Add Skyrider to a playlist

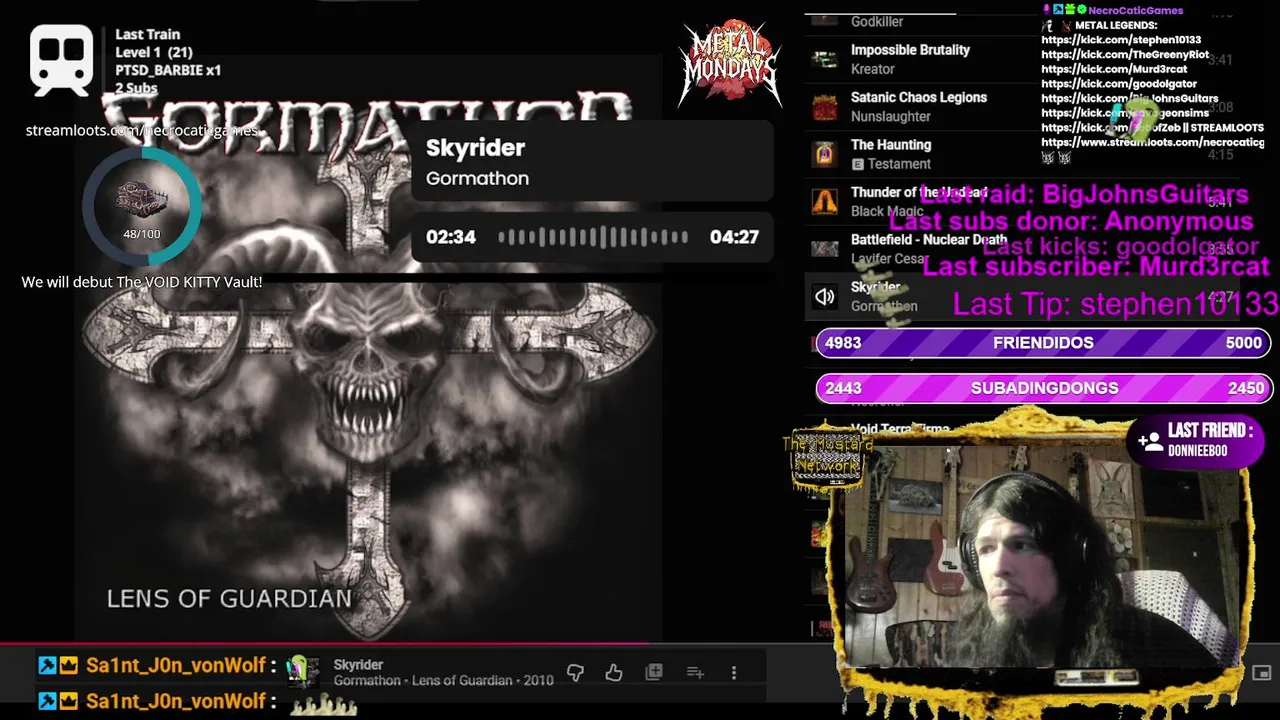click(x=695, y=673)
